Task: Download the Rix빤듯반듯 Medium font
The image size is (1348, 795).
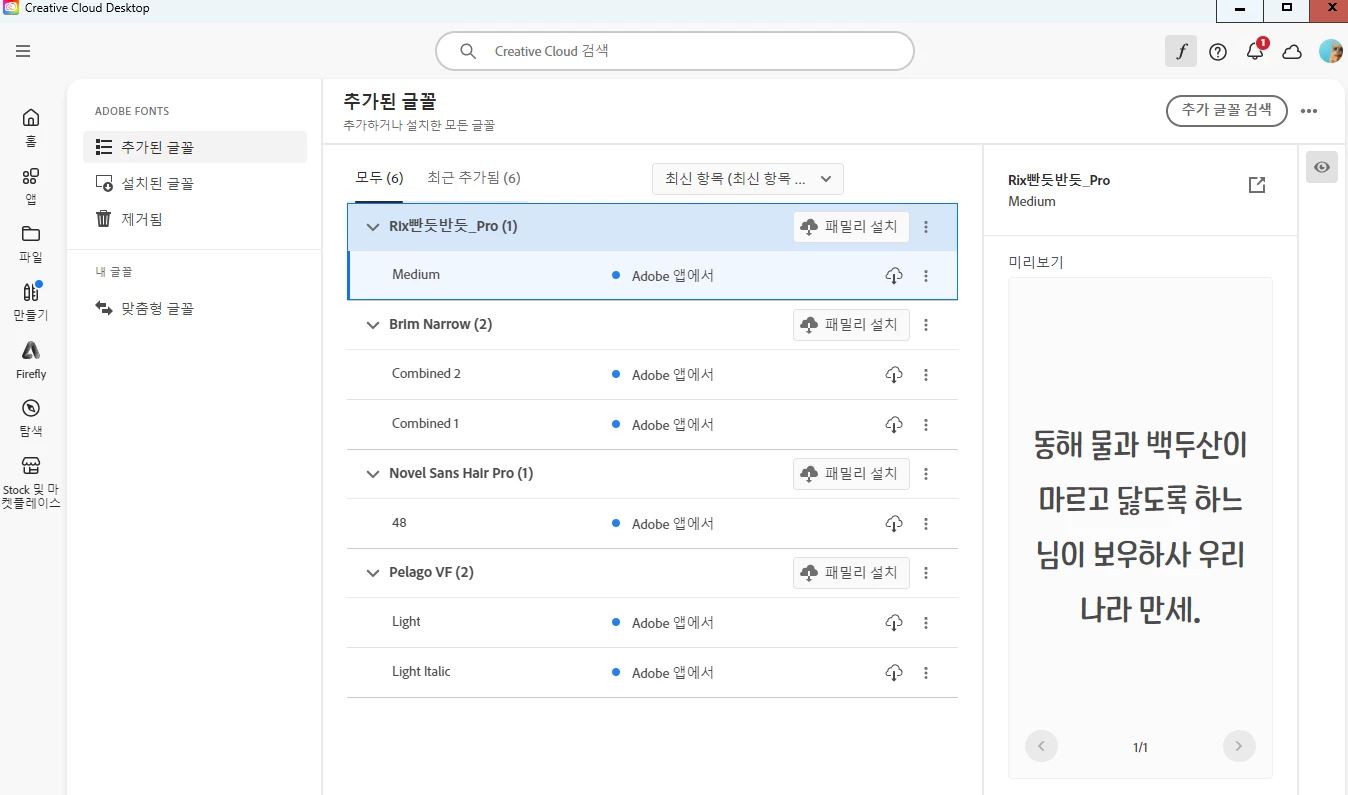Action: 894,275
